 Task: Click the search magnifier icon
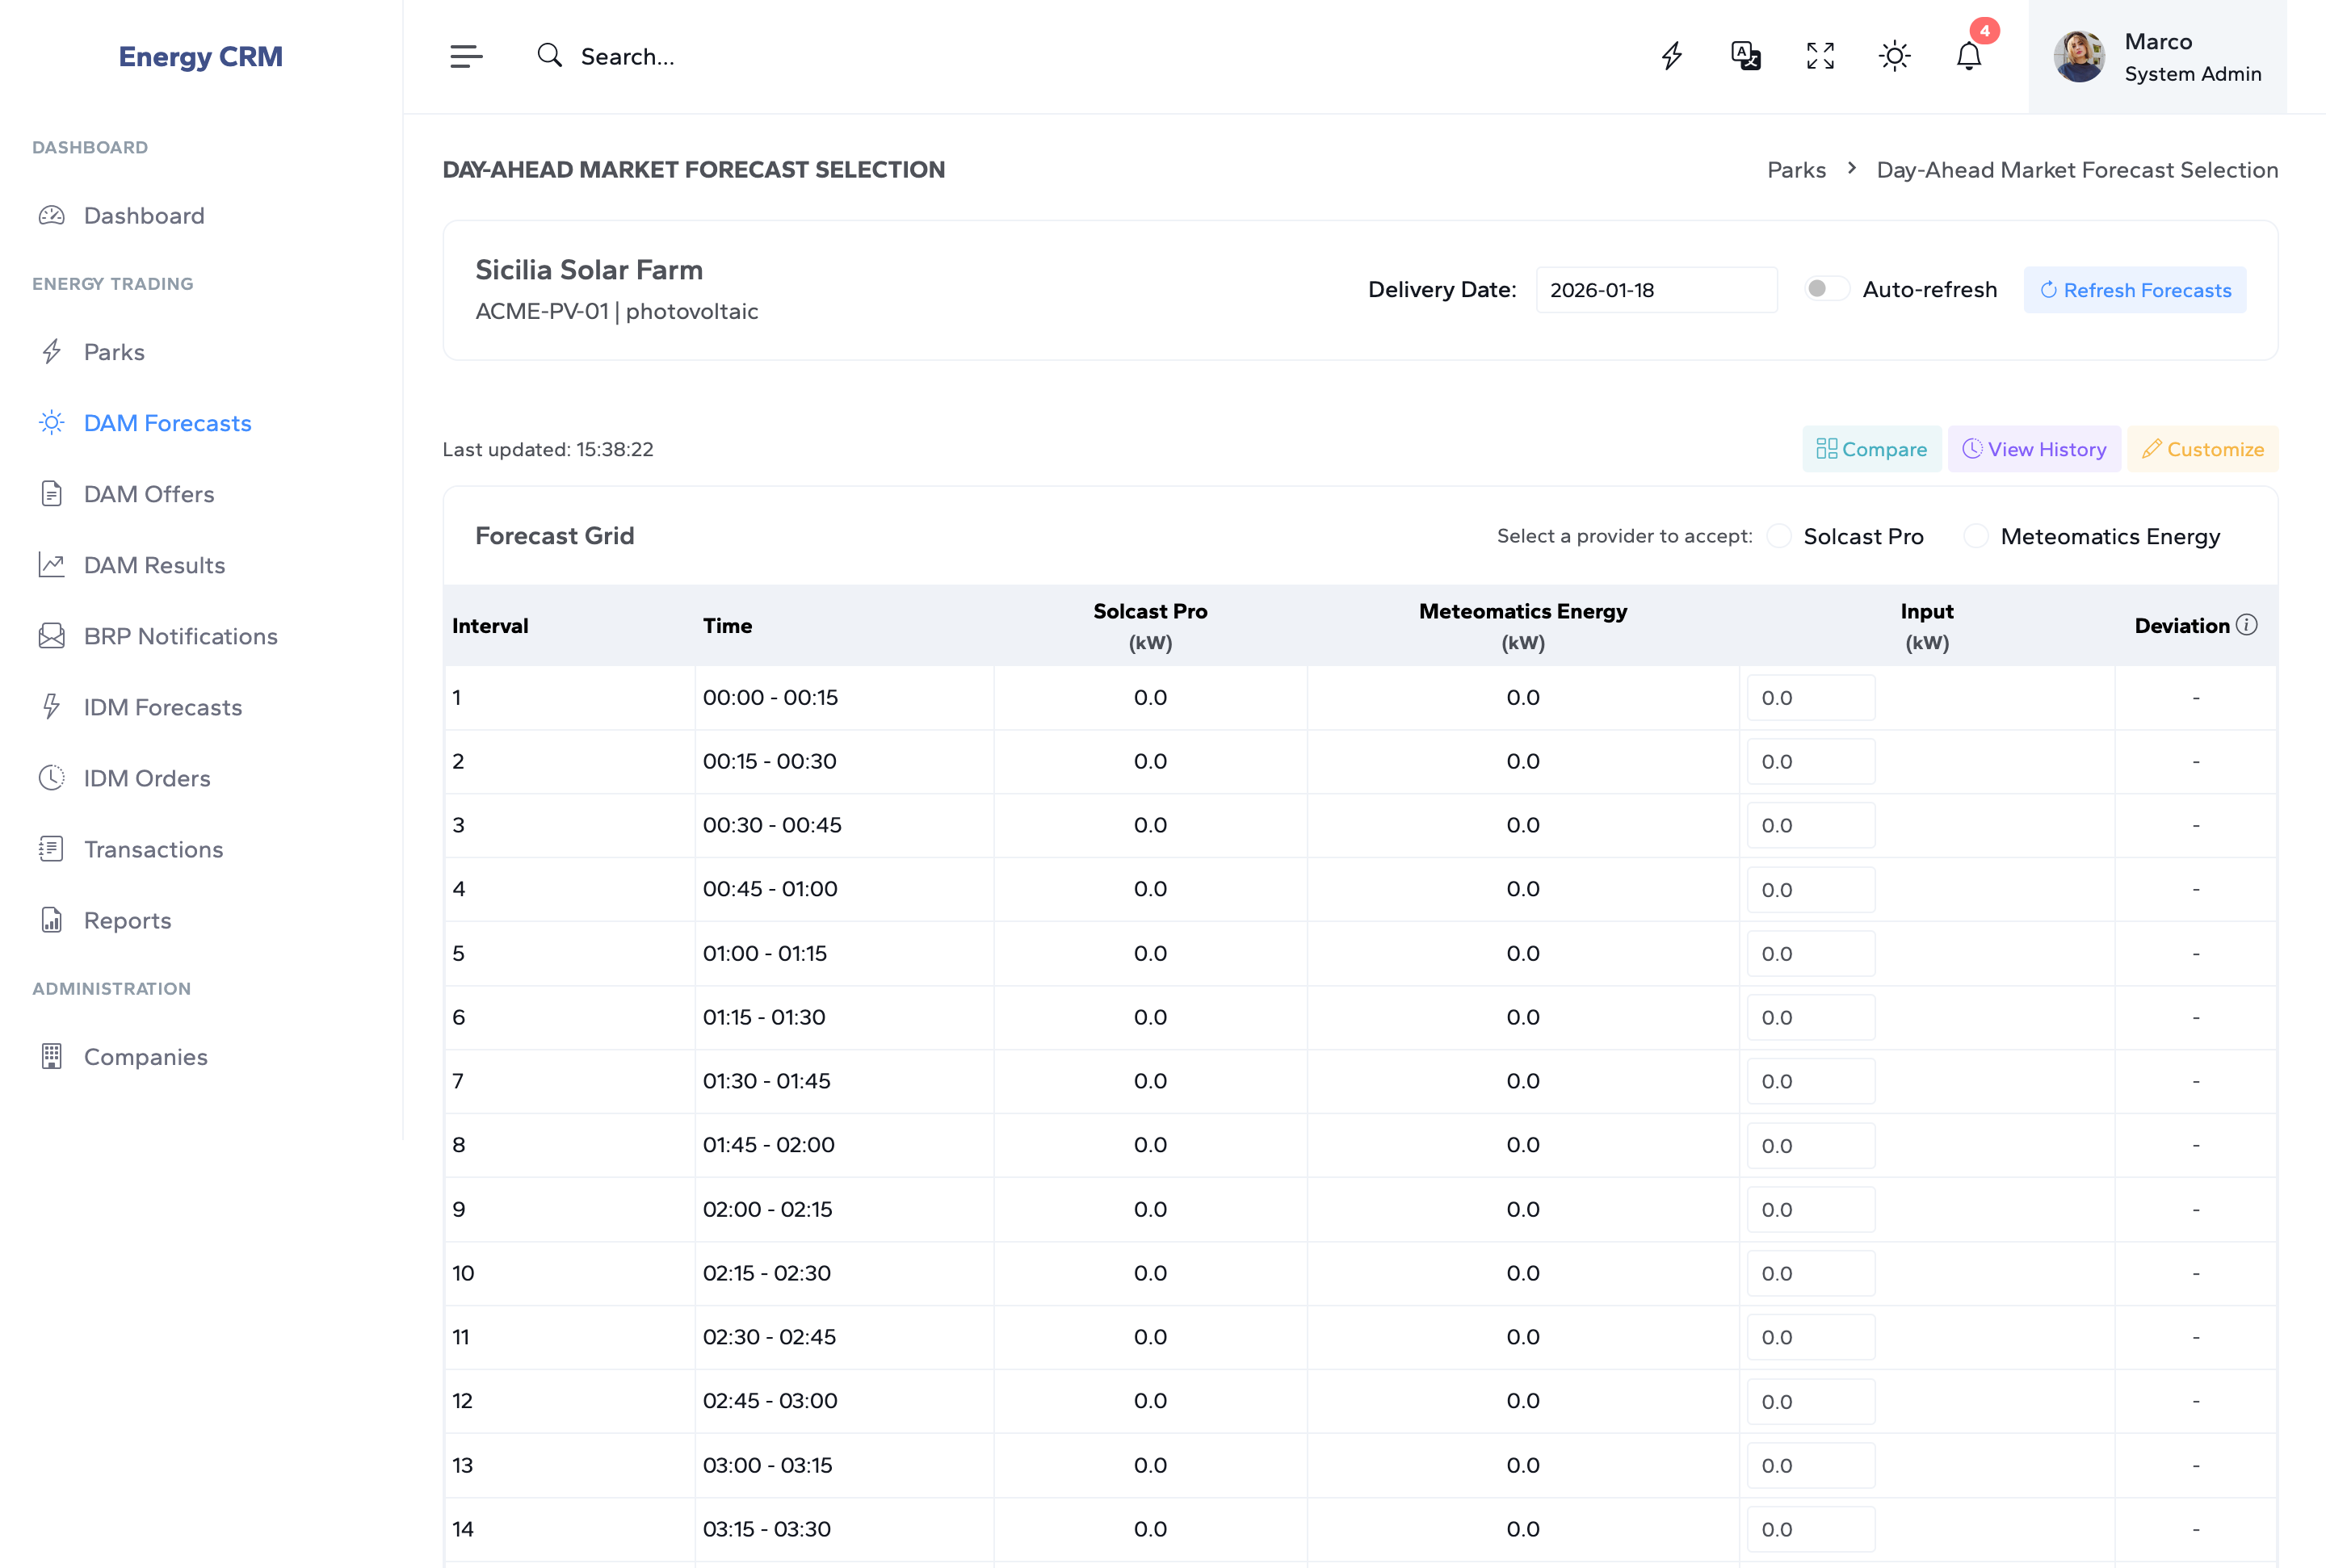[549, 56]
